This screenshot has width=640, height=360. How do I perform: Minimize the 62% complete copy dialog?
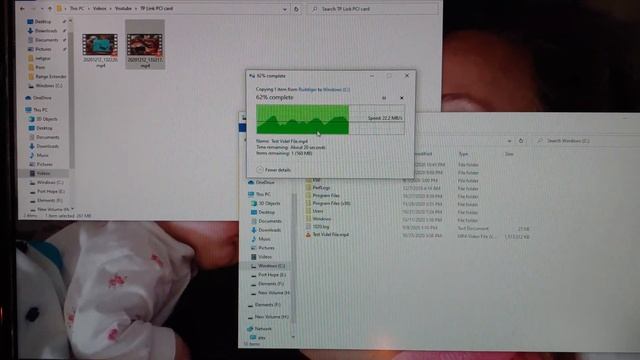[372, 76]
